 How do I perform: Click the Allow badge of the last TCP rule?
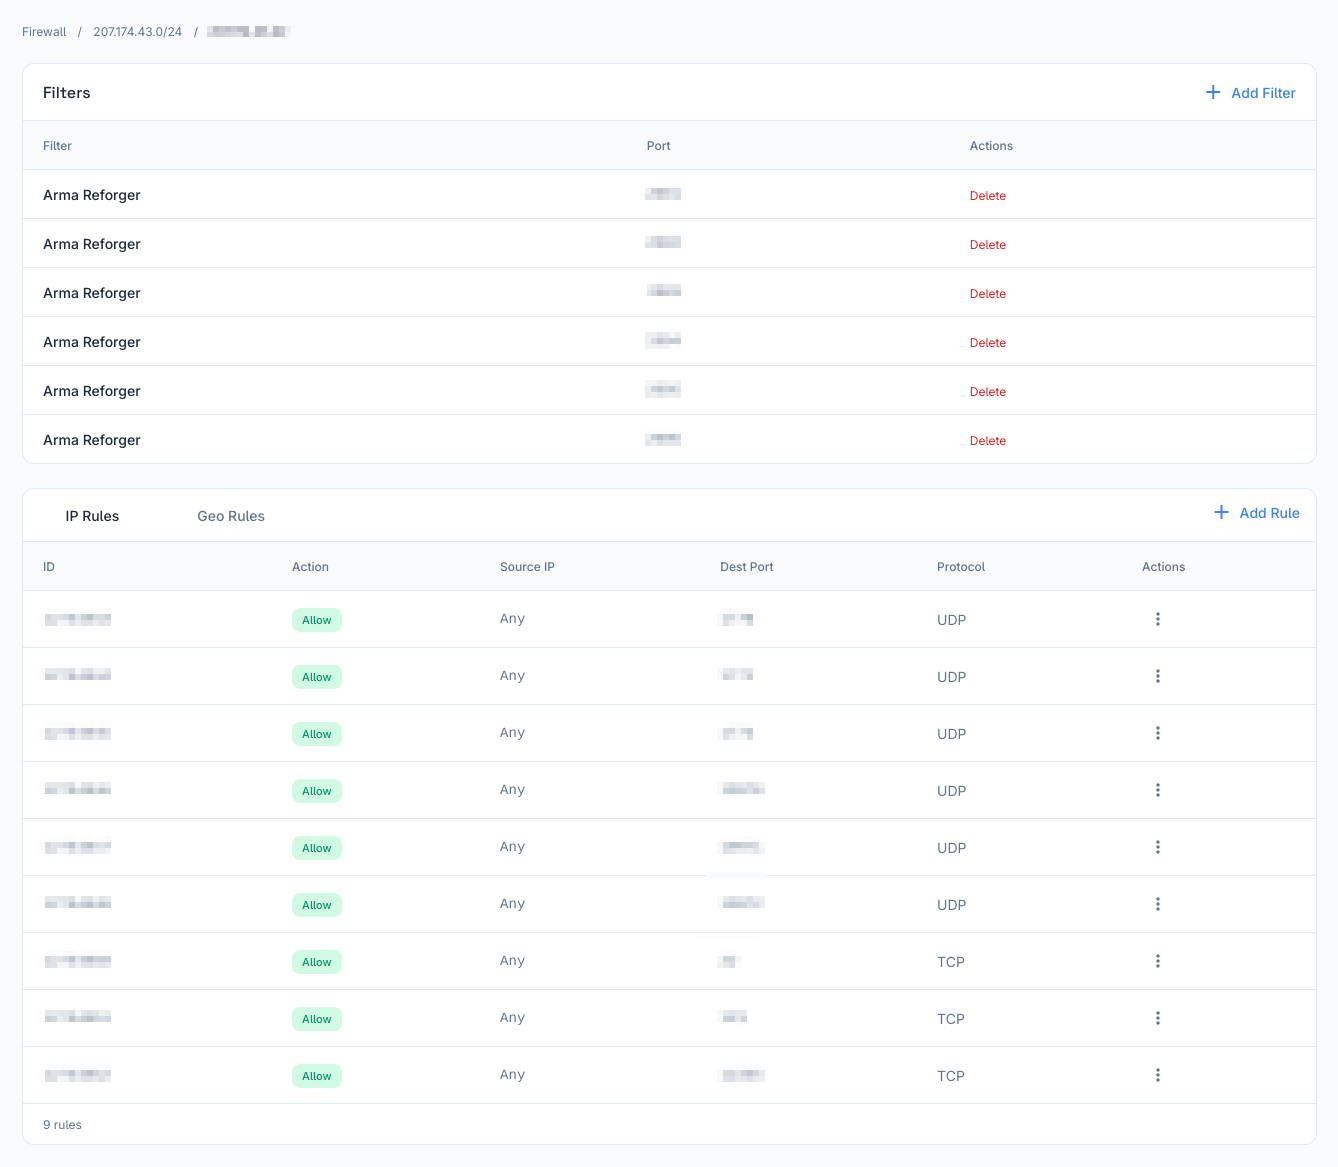[x=317, y=1076]
